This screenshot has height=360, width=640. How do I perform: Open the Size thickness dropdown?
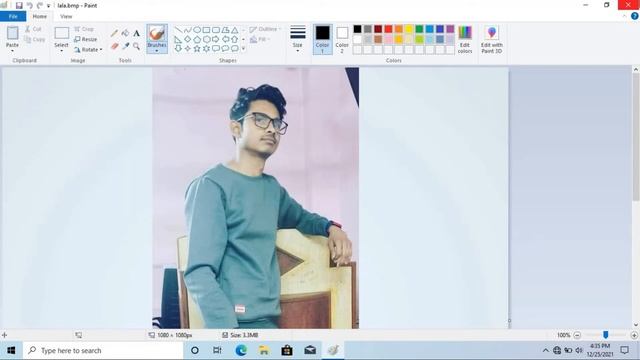click(x=298, y=39)
